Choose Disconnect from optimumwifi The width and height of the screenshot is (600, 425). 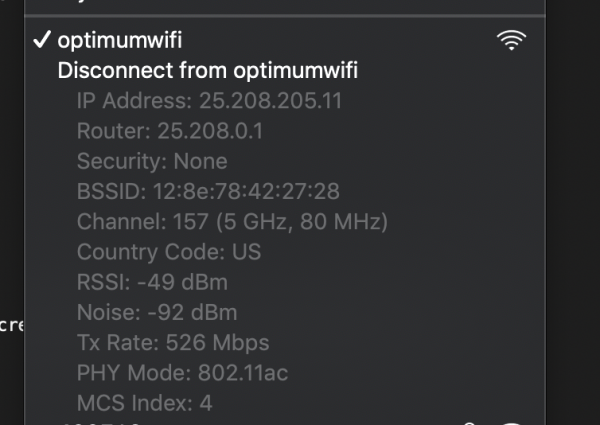[207, 70]
